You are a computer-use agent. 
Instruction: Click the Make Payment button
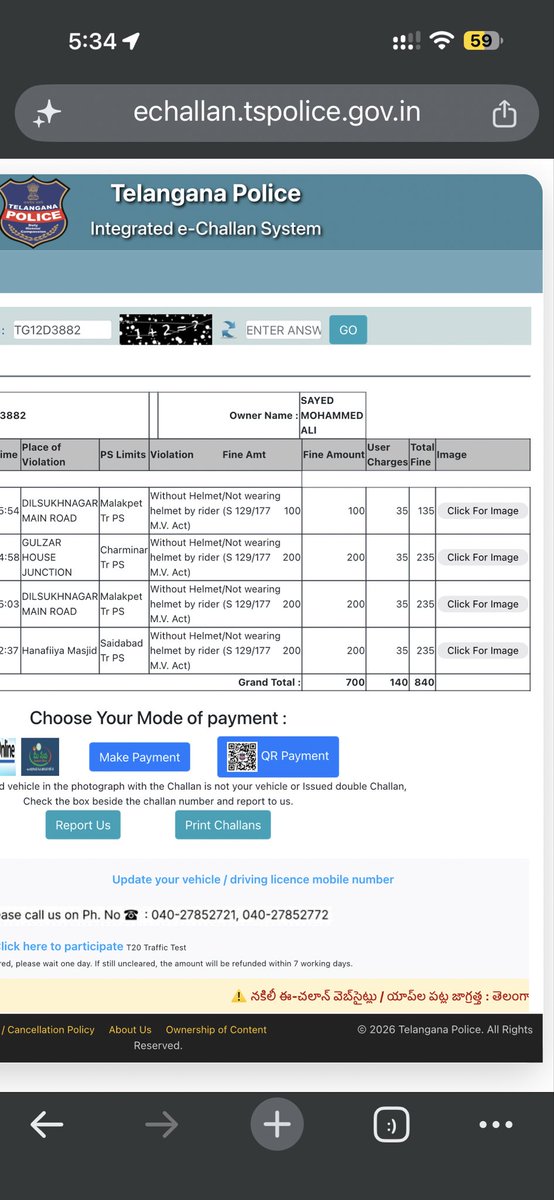point(140,757)
